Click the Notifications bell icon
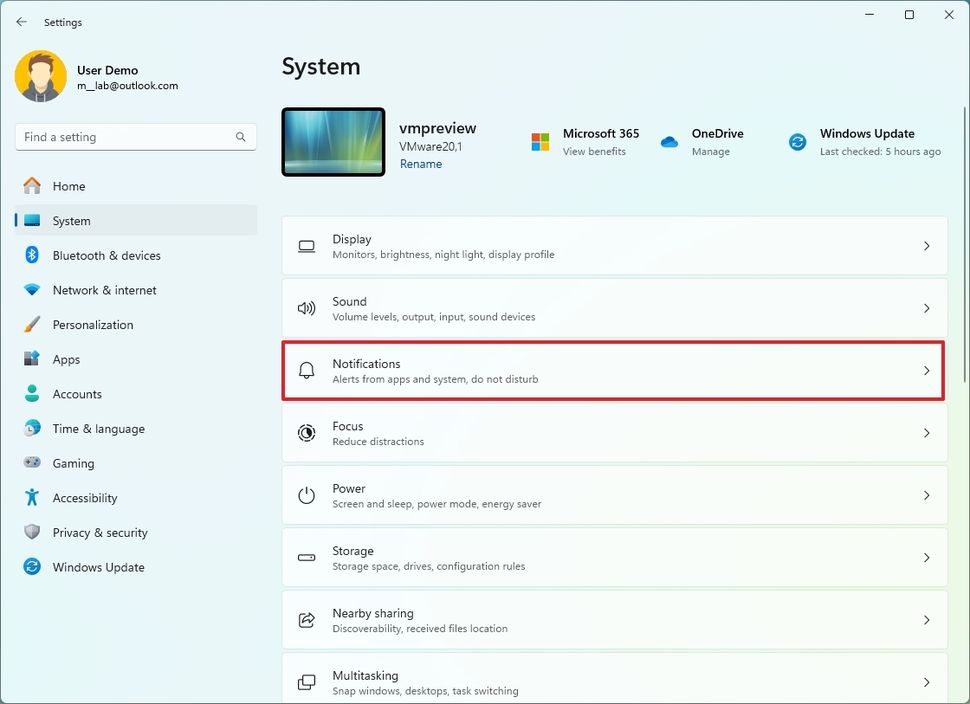Screen dimensions: 970x704 tap(306, 370)
